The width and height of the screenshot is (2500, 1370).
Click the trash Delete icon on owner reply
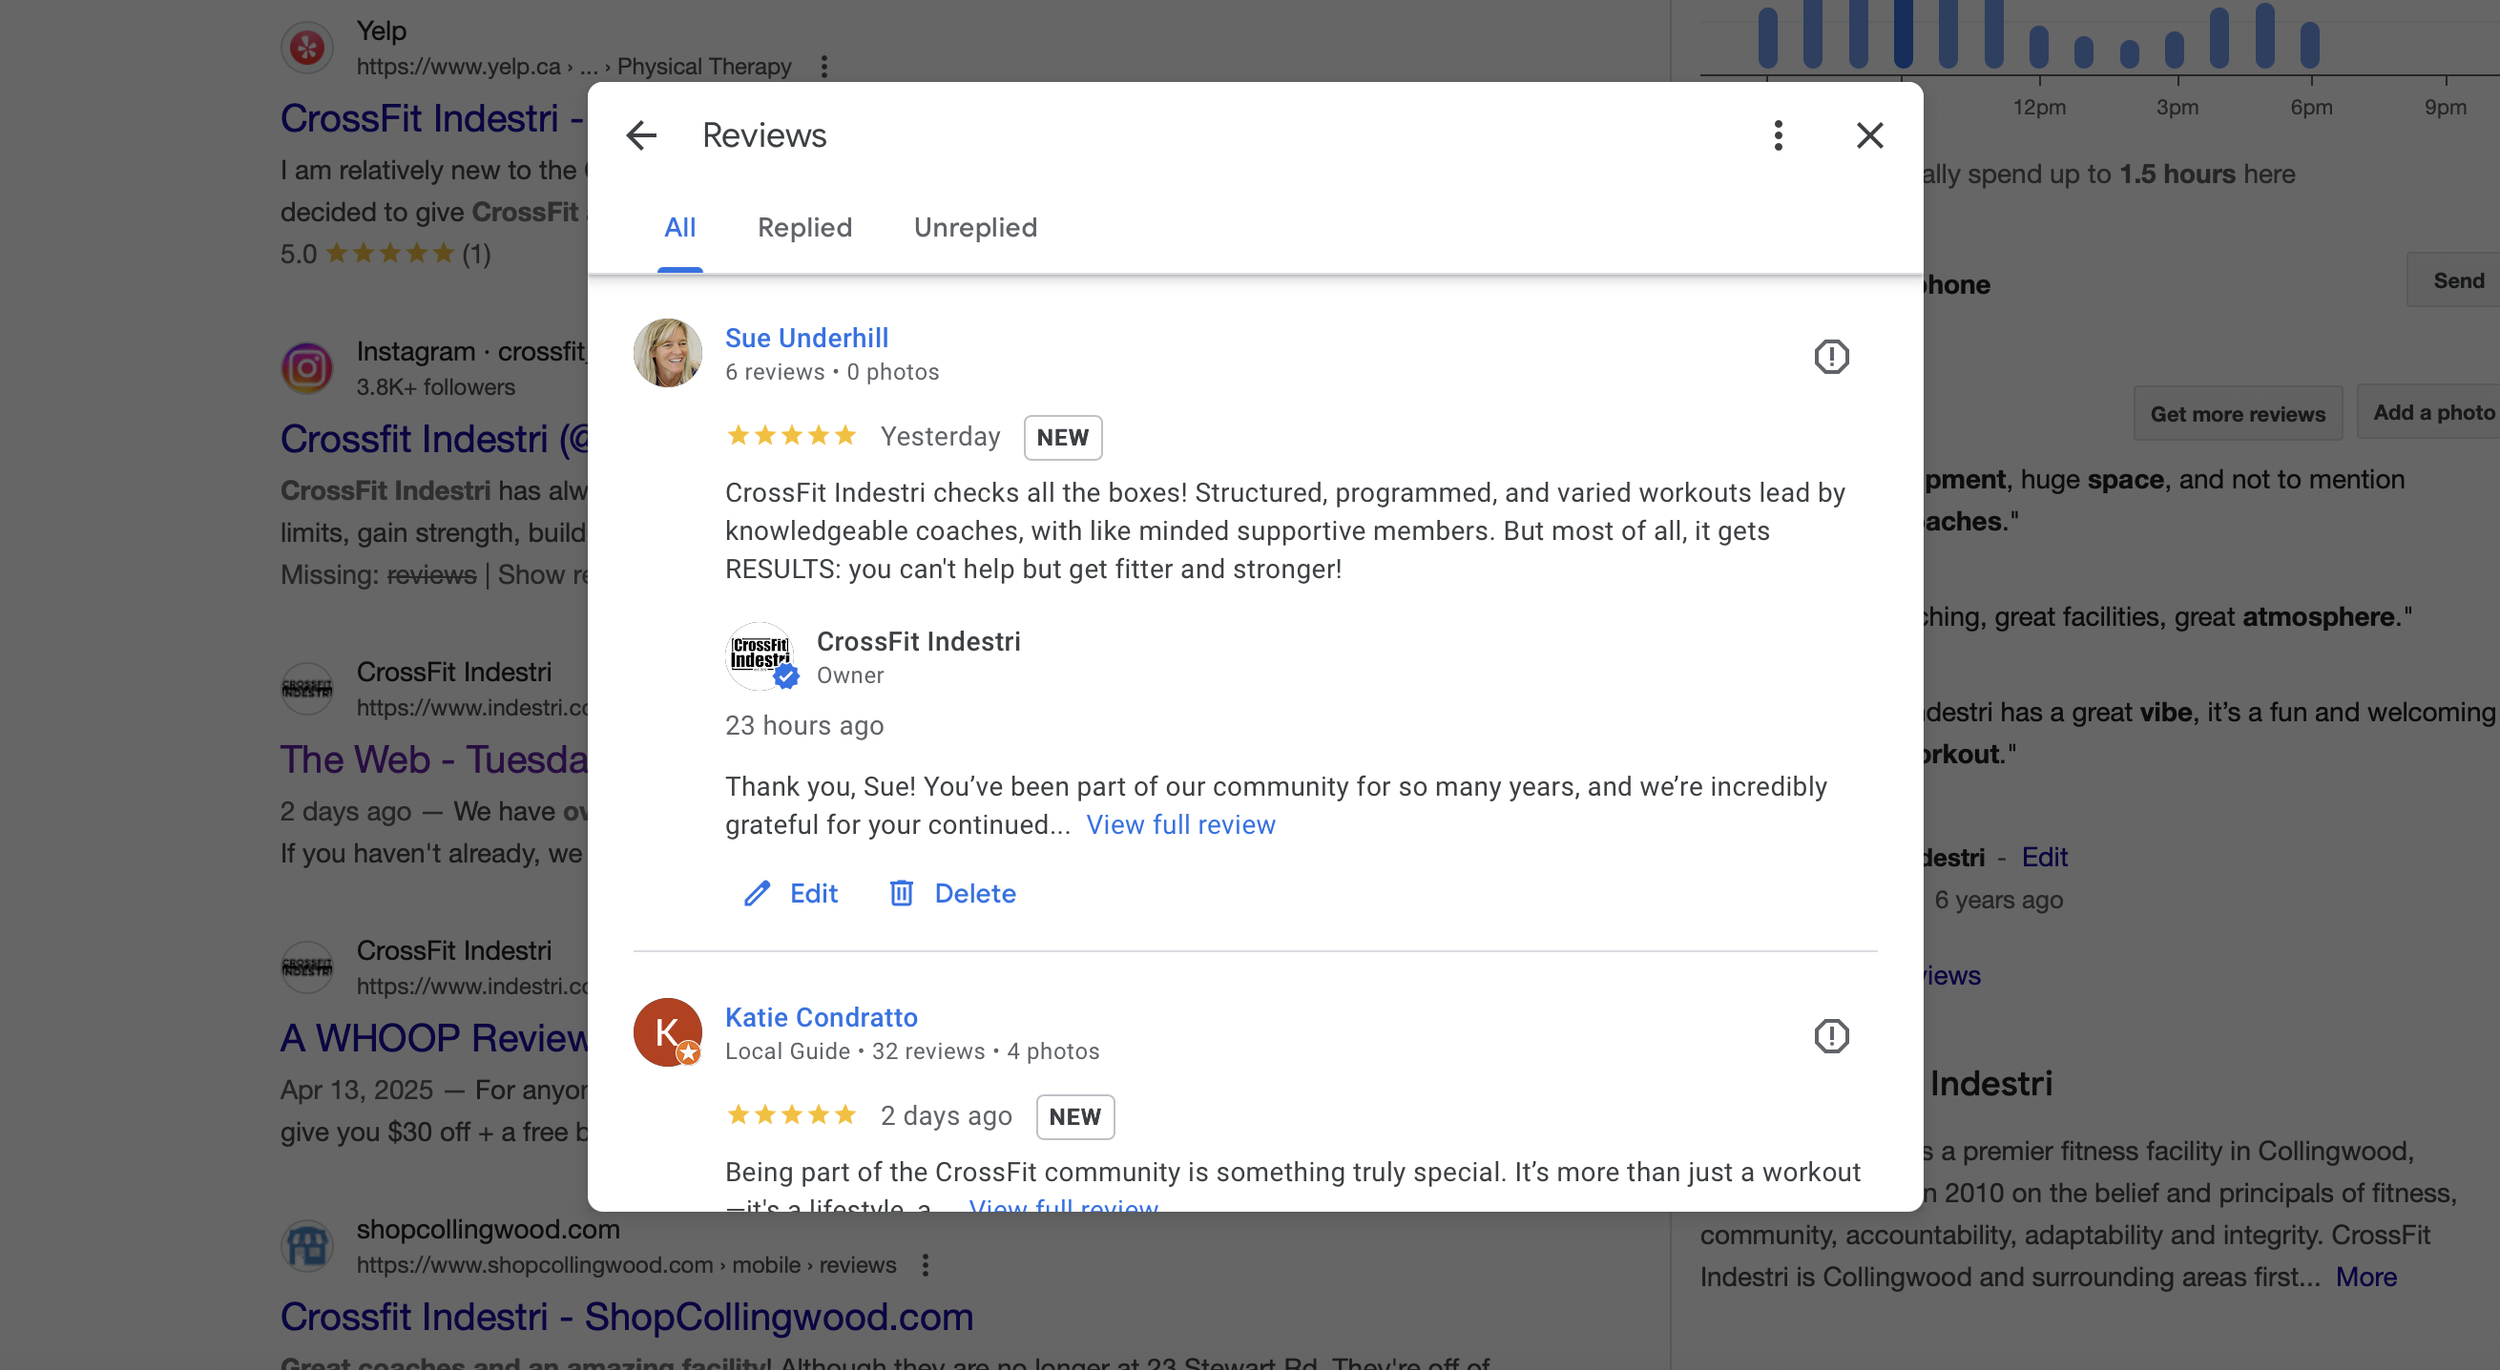(x=901, y=893)
